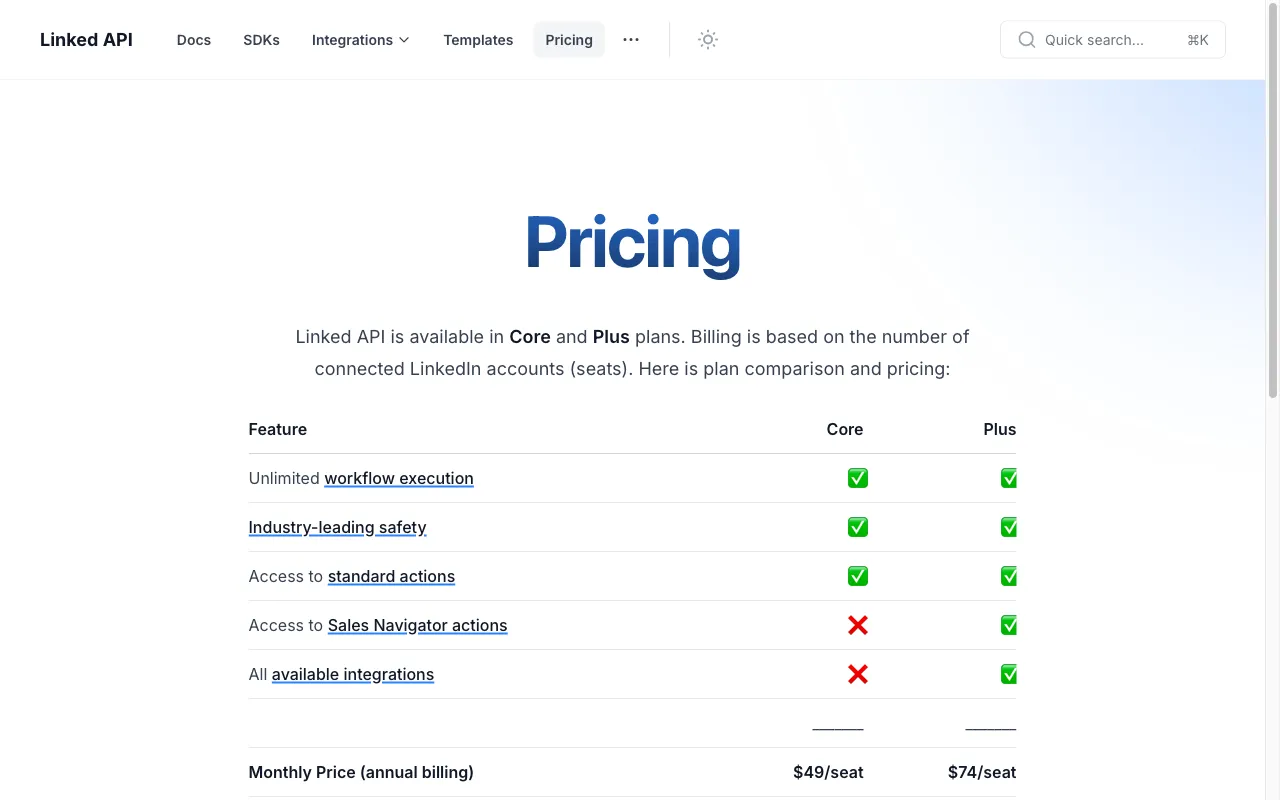Click the Core check for standard actions

point(858,576)
